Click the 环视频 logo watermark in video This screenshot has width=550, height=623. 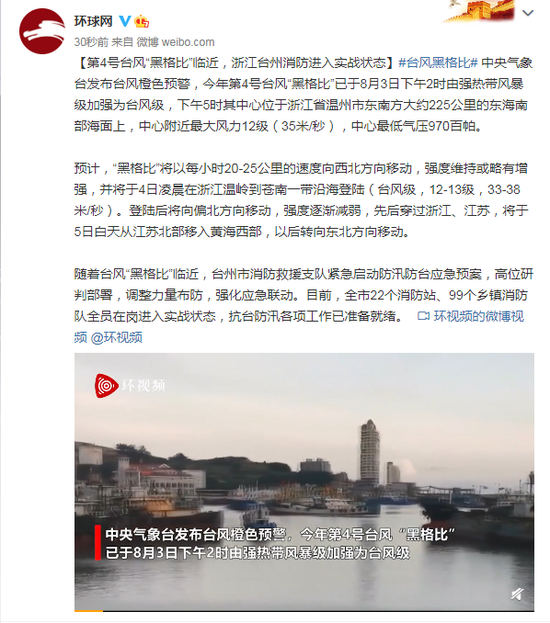click(x=130, y=385)
